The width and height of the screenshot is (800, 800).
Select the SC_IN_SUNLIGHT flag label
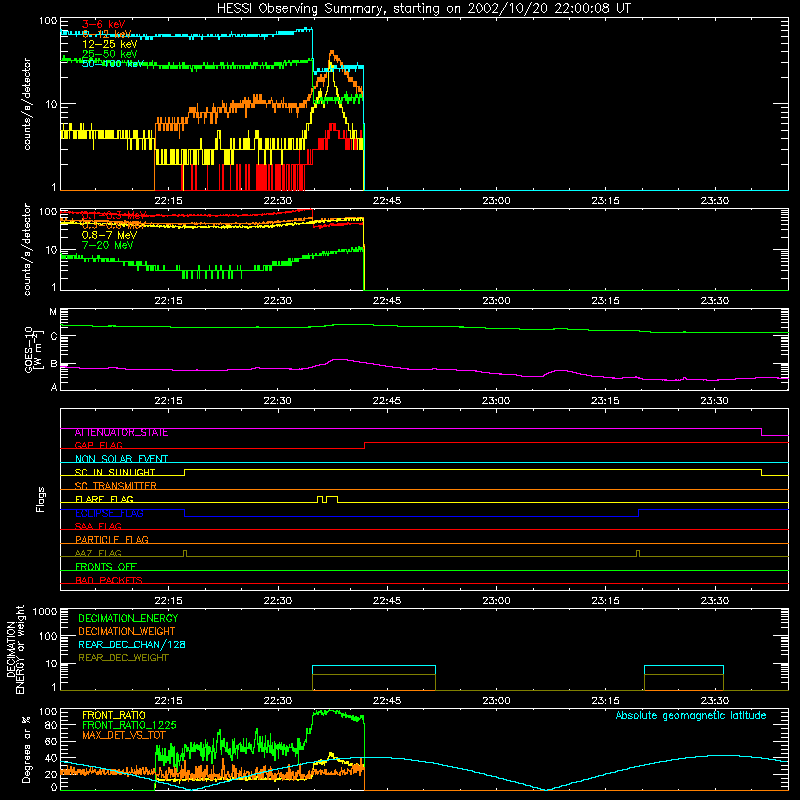[115, 472]
